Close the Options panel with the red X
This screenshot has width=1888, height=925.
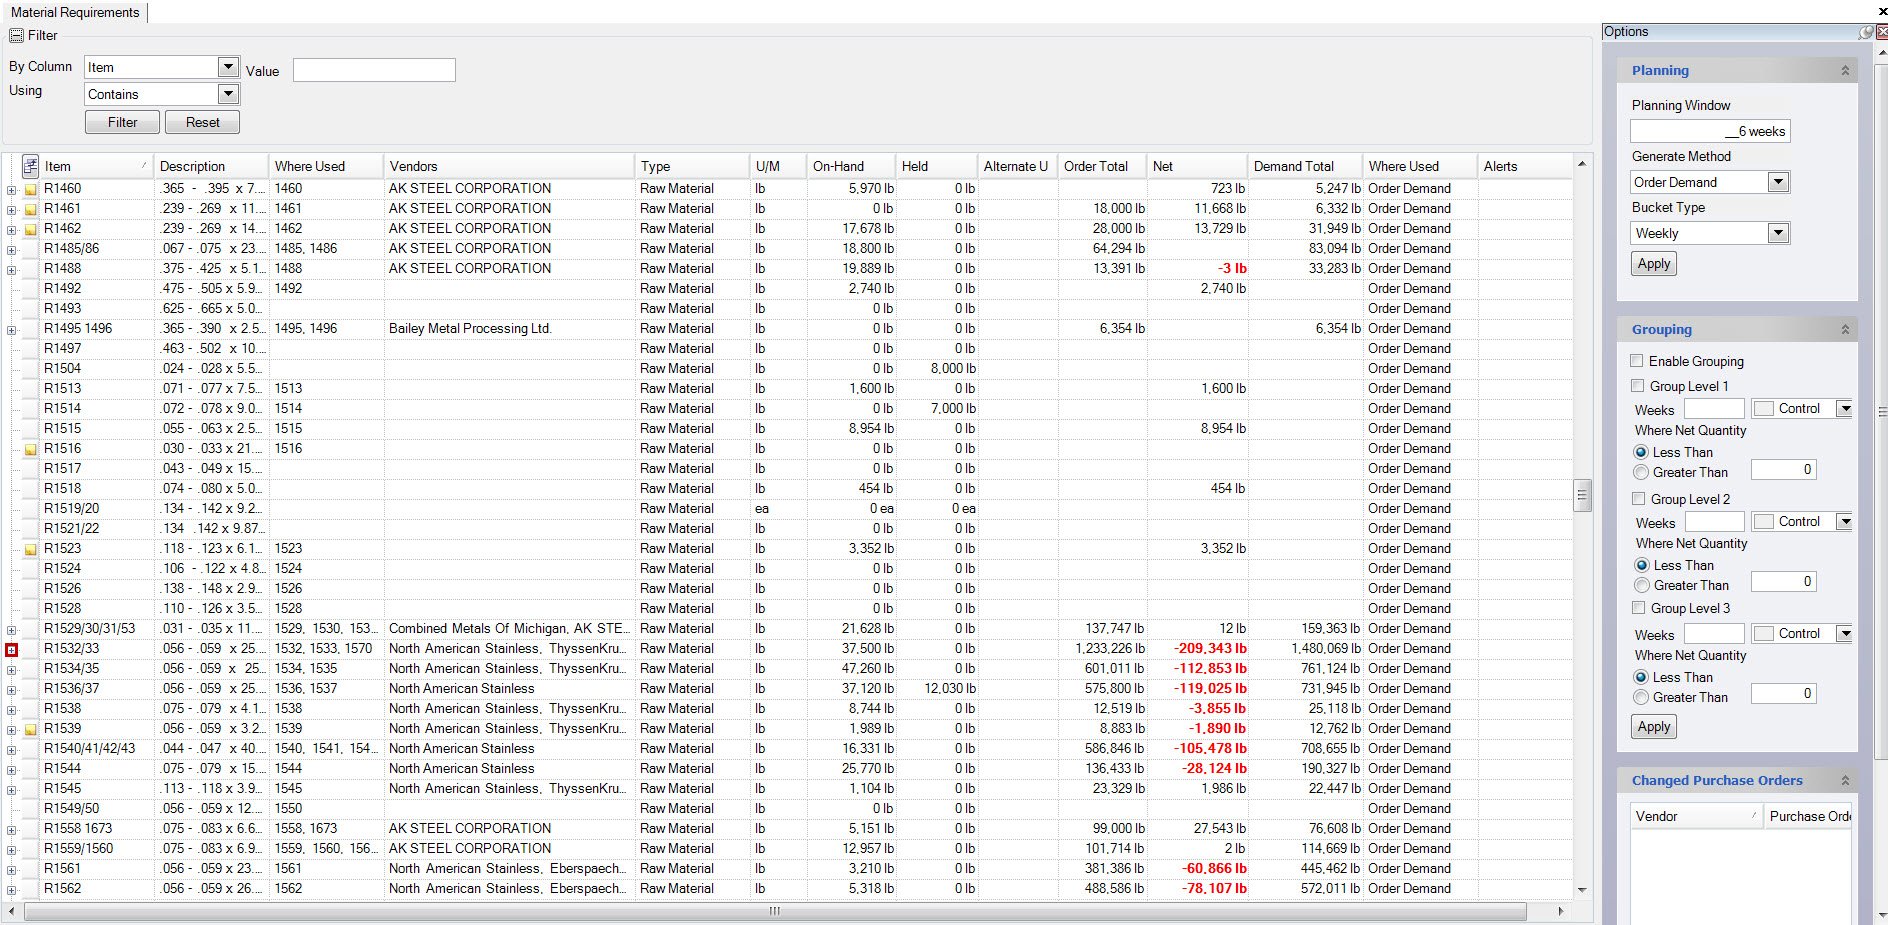tap(1881, 32)
